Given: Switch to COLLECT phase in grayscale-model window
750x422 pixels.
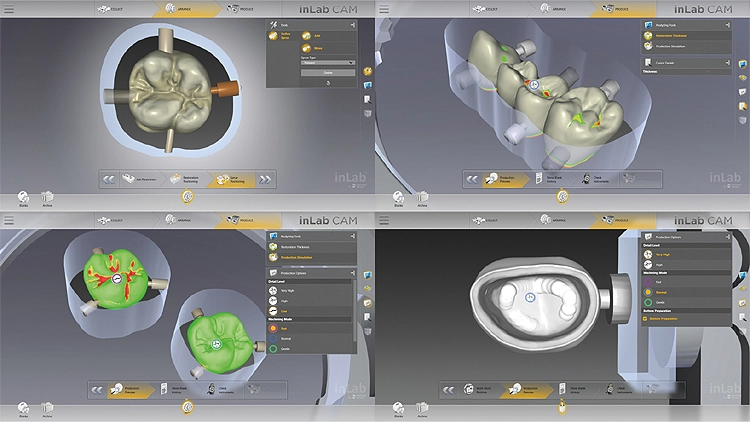Looking at the screenshot, I should click(x=485, y=220).
